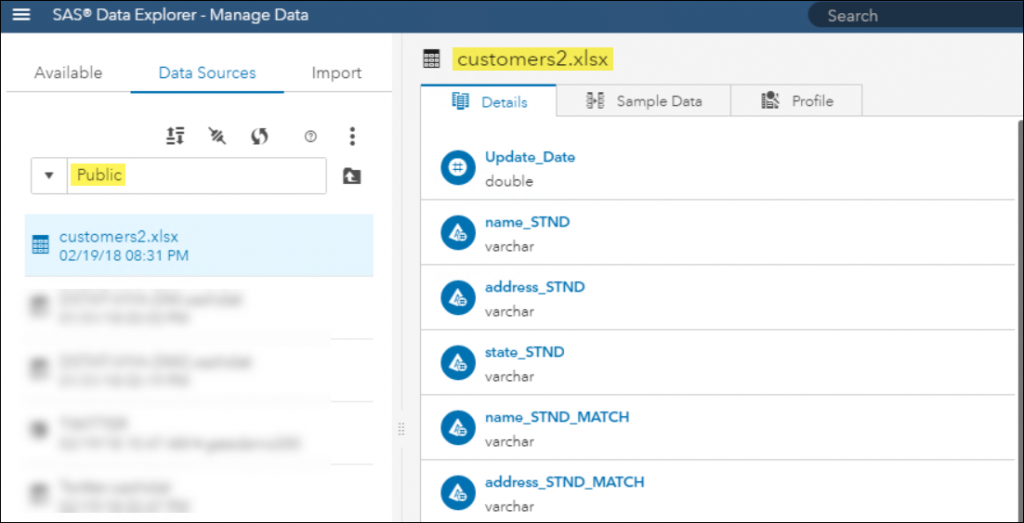Open the Details tab
Image resolution: width=1024 pixels, height=523 pixels.
click(489, 102)
